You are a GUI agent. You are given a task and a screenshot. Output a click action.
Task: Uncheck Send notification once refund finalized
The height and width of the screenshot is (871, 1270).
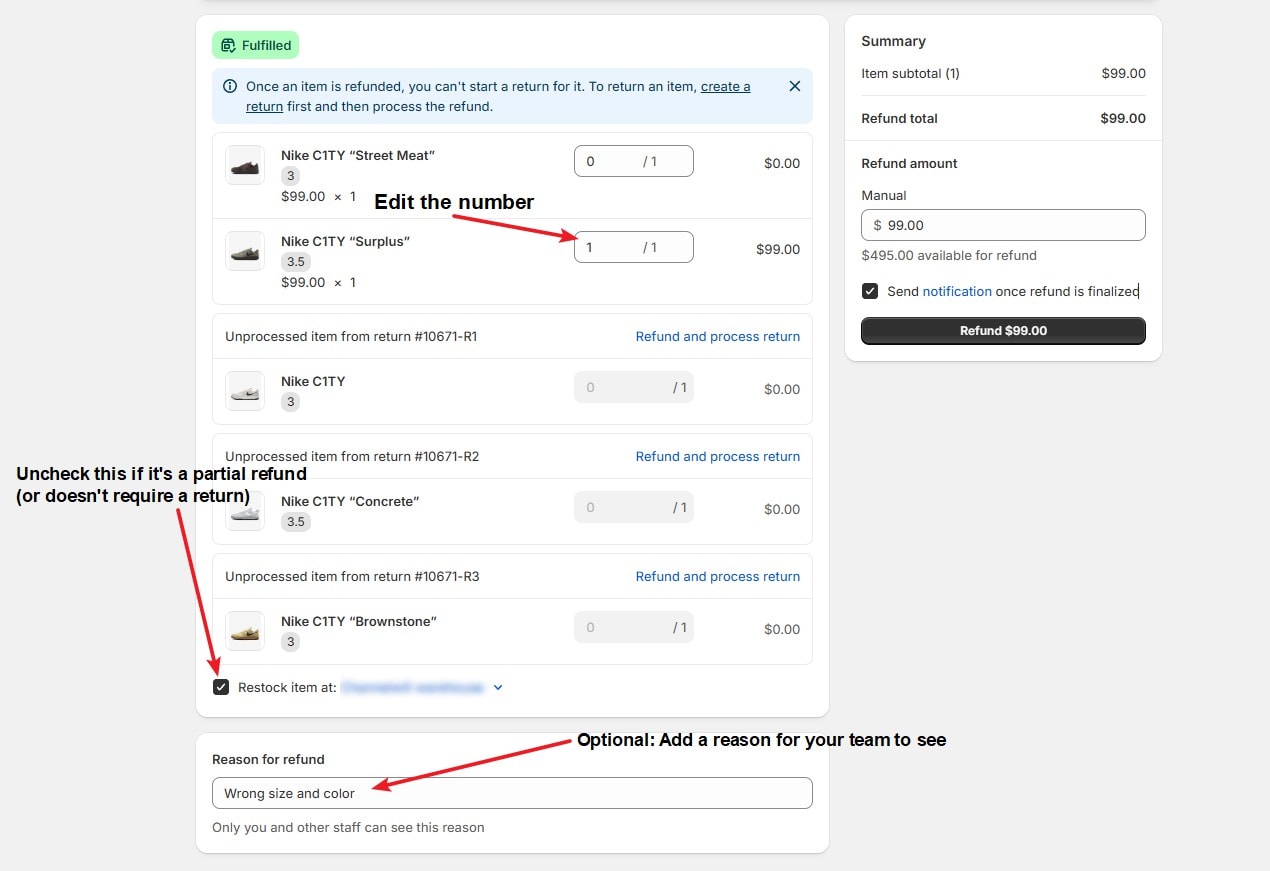870,291
